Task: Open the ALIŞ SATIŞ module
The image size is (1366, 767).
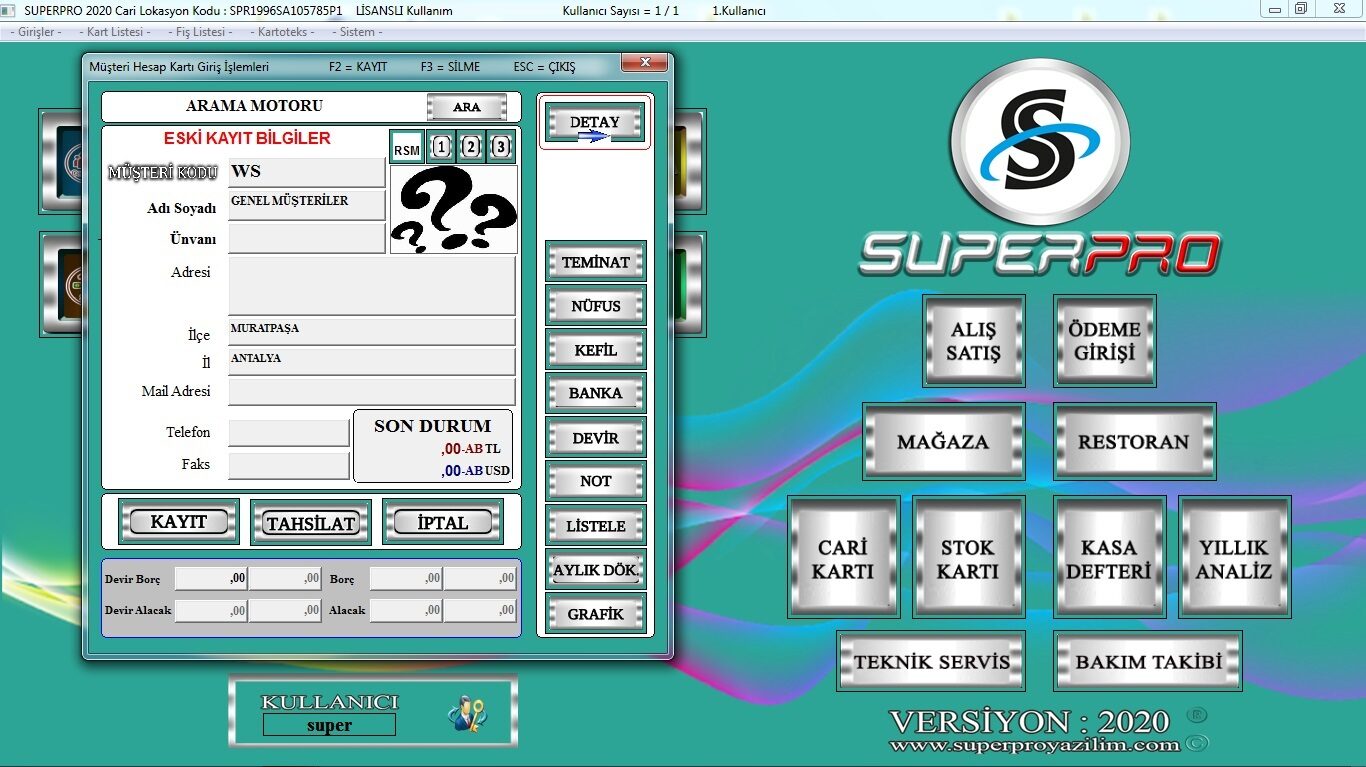Action: tap(974, 341)
